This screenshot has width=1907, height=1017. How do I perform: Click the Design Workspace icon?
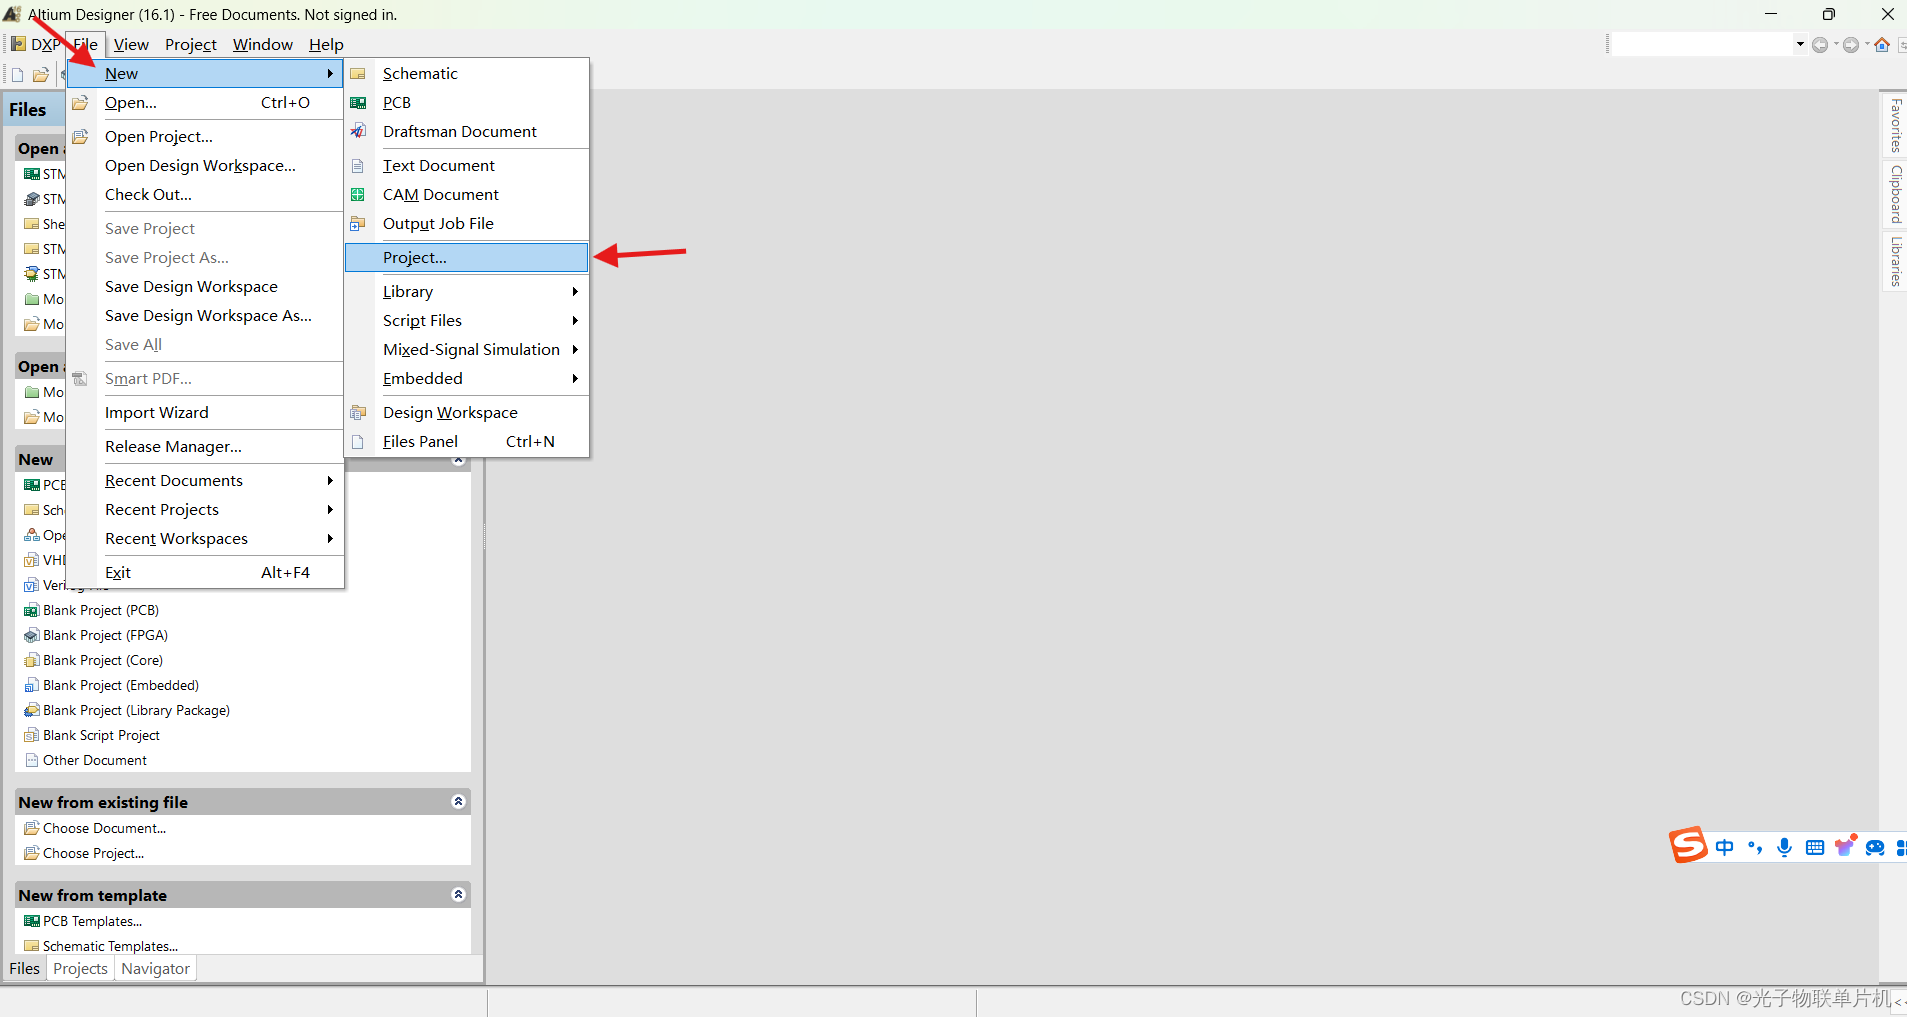pos(358,413)
